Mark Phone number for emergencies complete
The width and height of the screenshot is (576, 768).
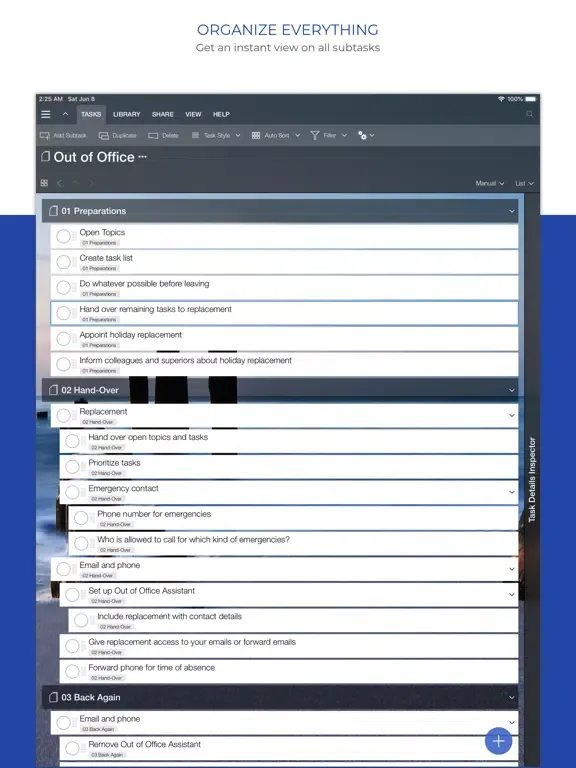pyautogui.click(x=81, y=518)
